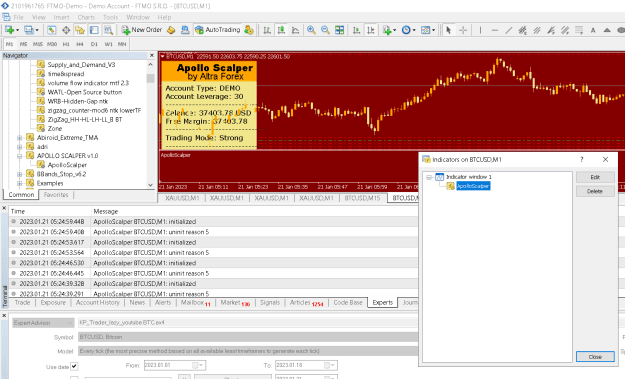This screenshot has width=625, height=379.
Task: Click the Zoom In magnifier icon
Action: click(311, 30)
